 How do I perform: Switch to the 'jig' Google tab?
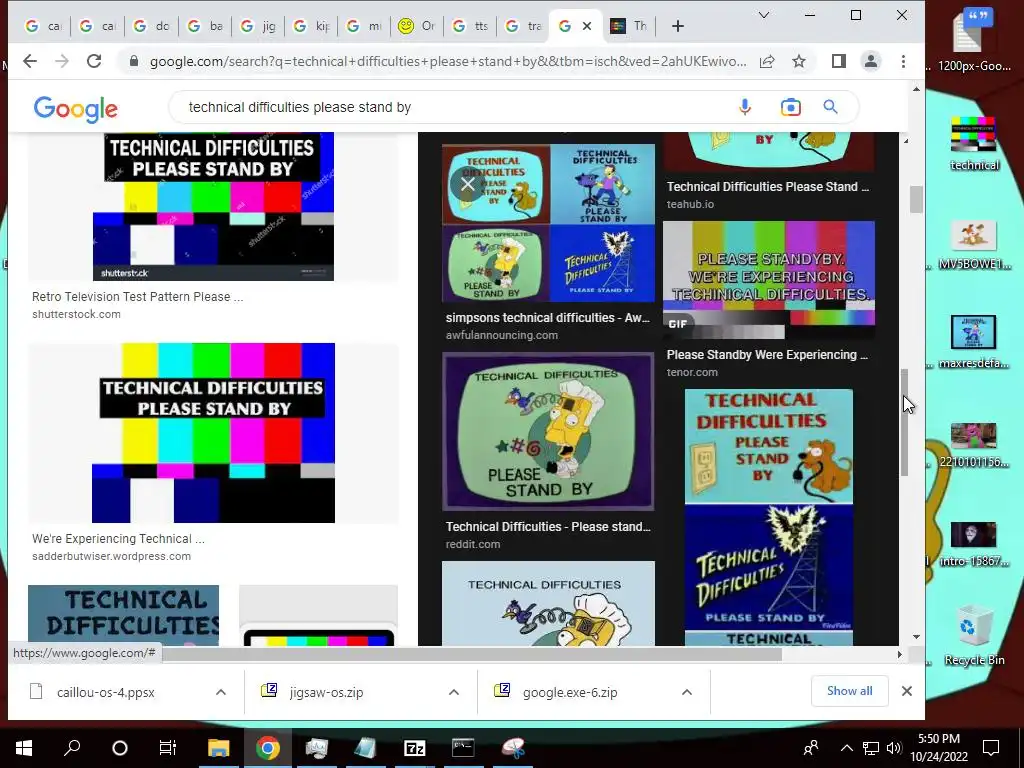(258, 26)
